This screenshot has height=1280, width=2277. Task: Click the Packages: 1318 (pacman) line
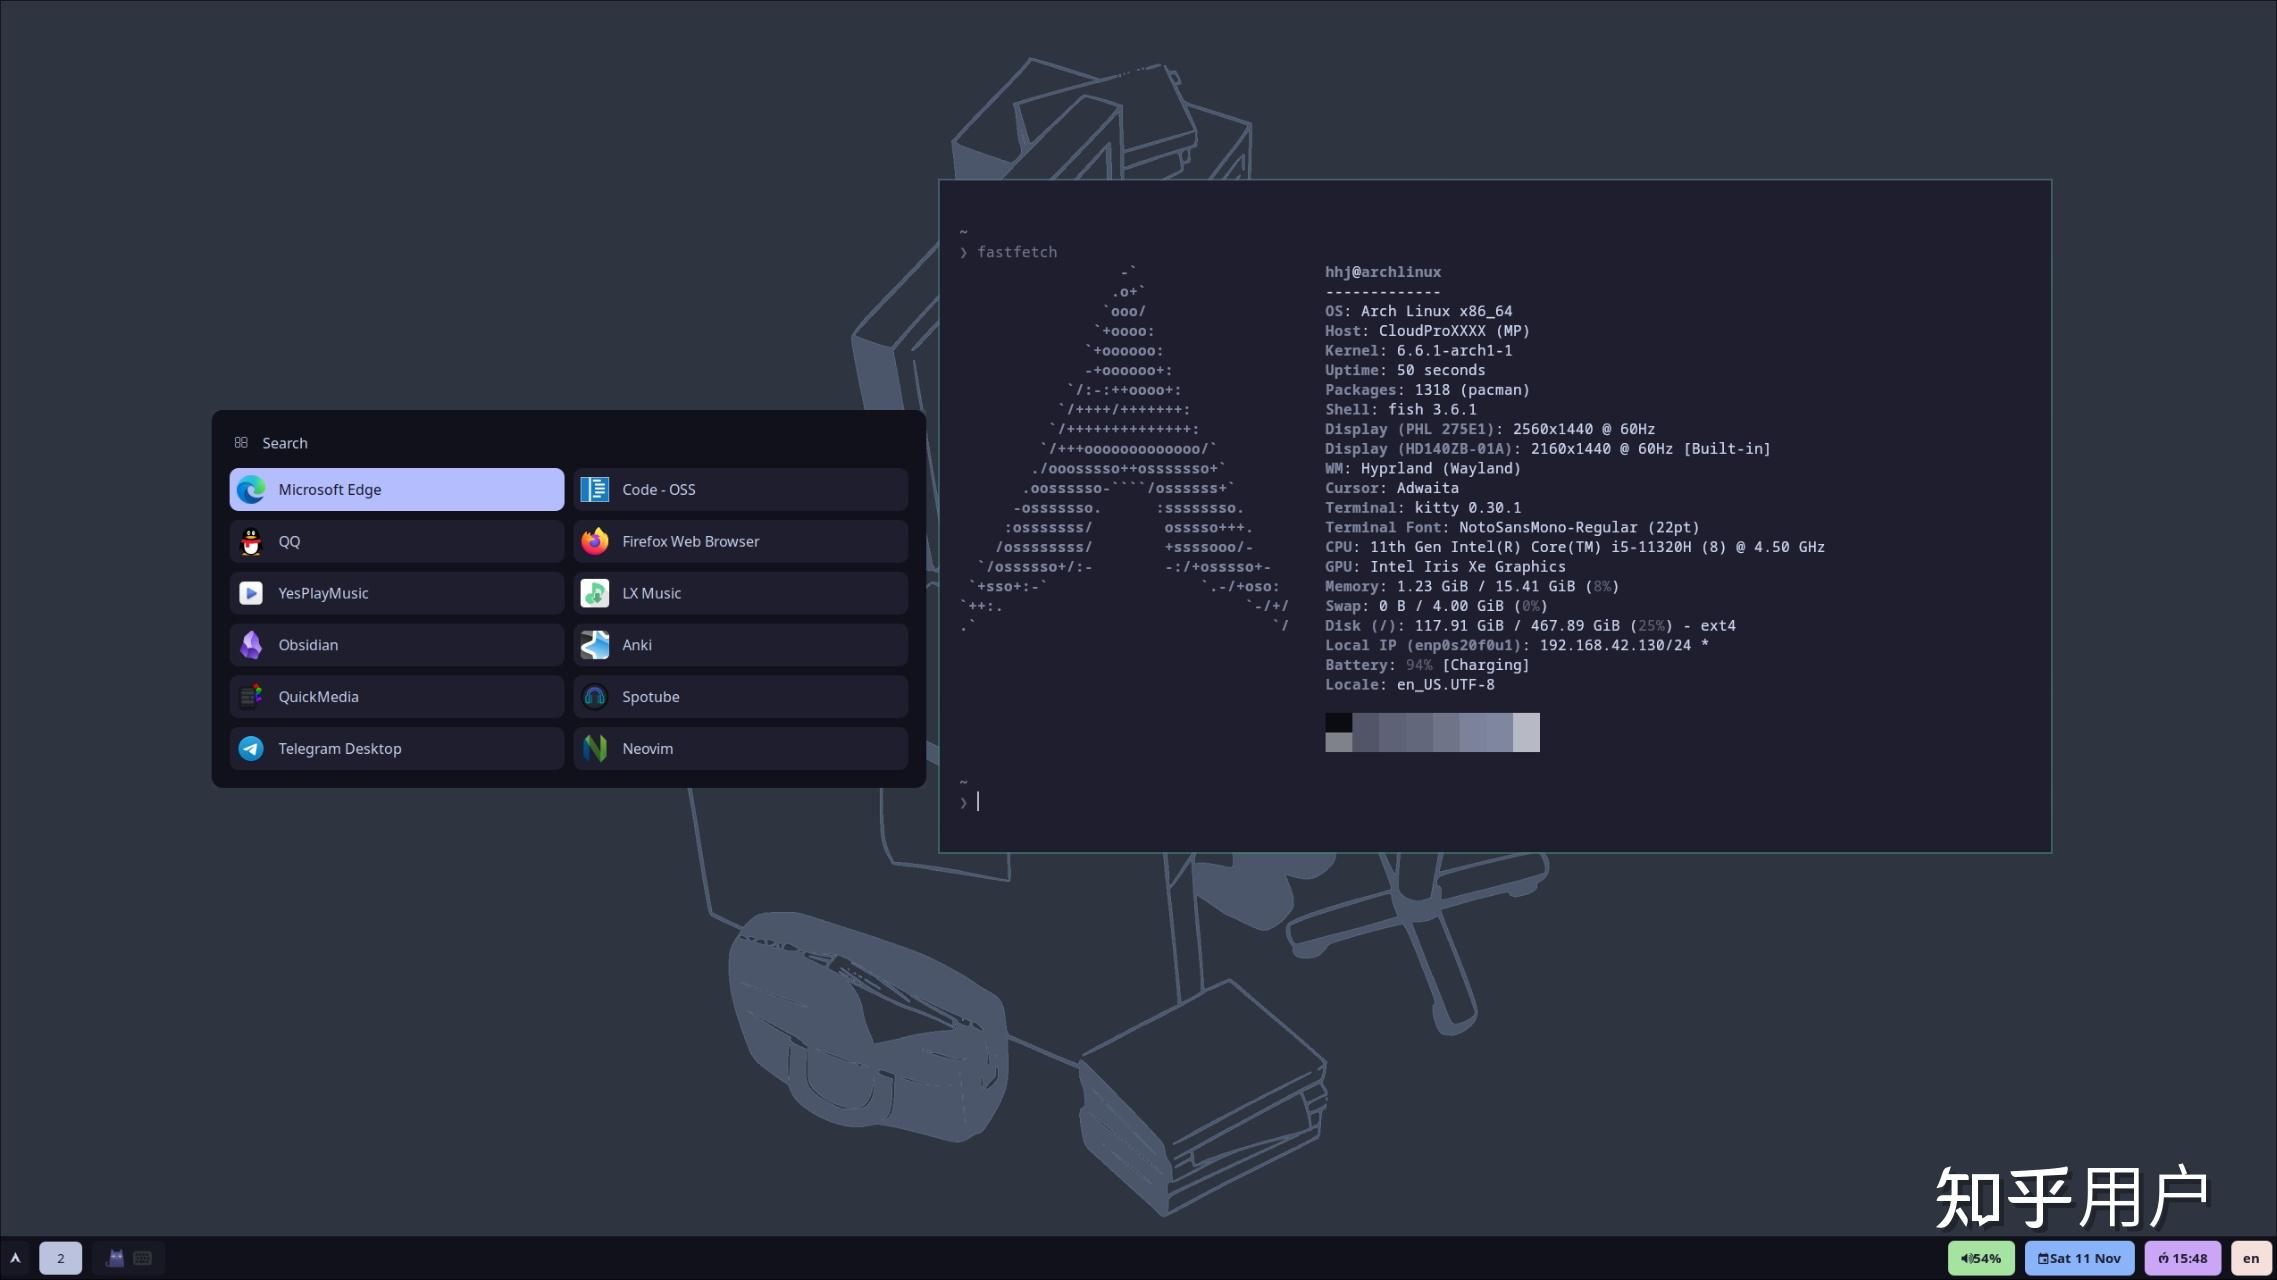click(x=1427, y=390)
